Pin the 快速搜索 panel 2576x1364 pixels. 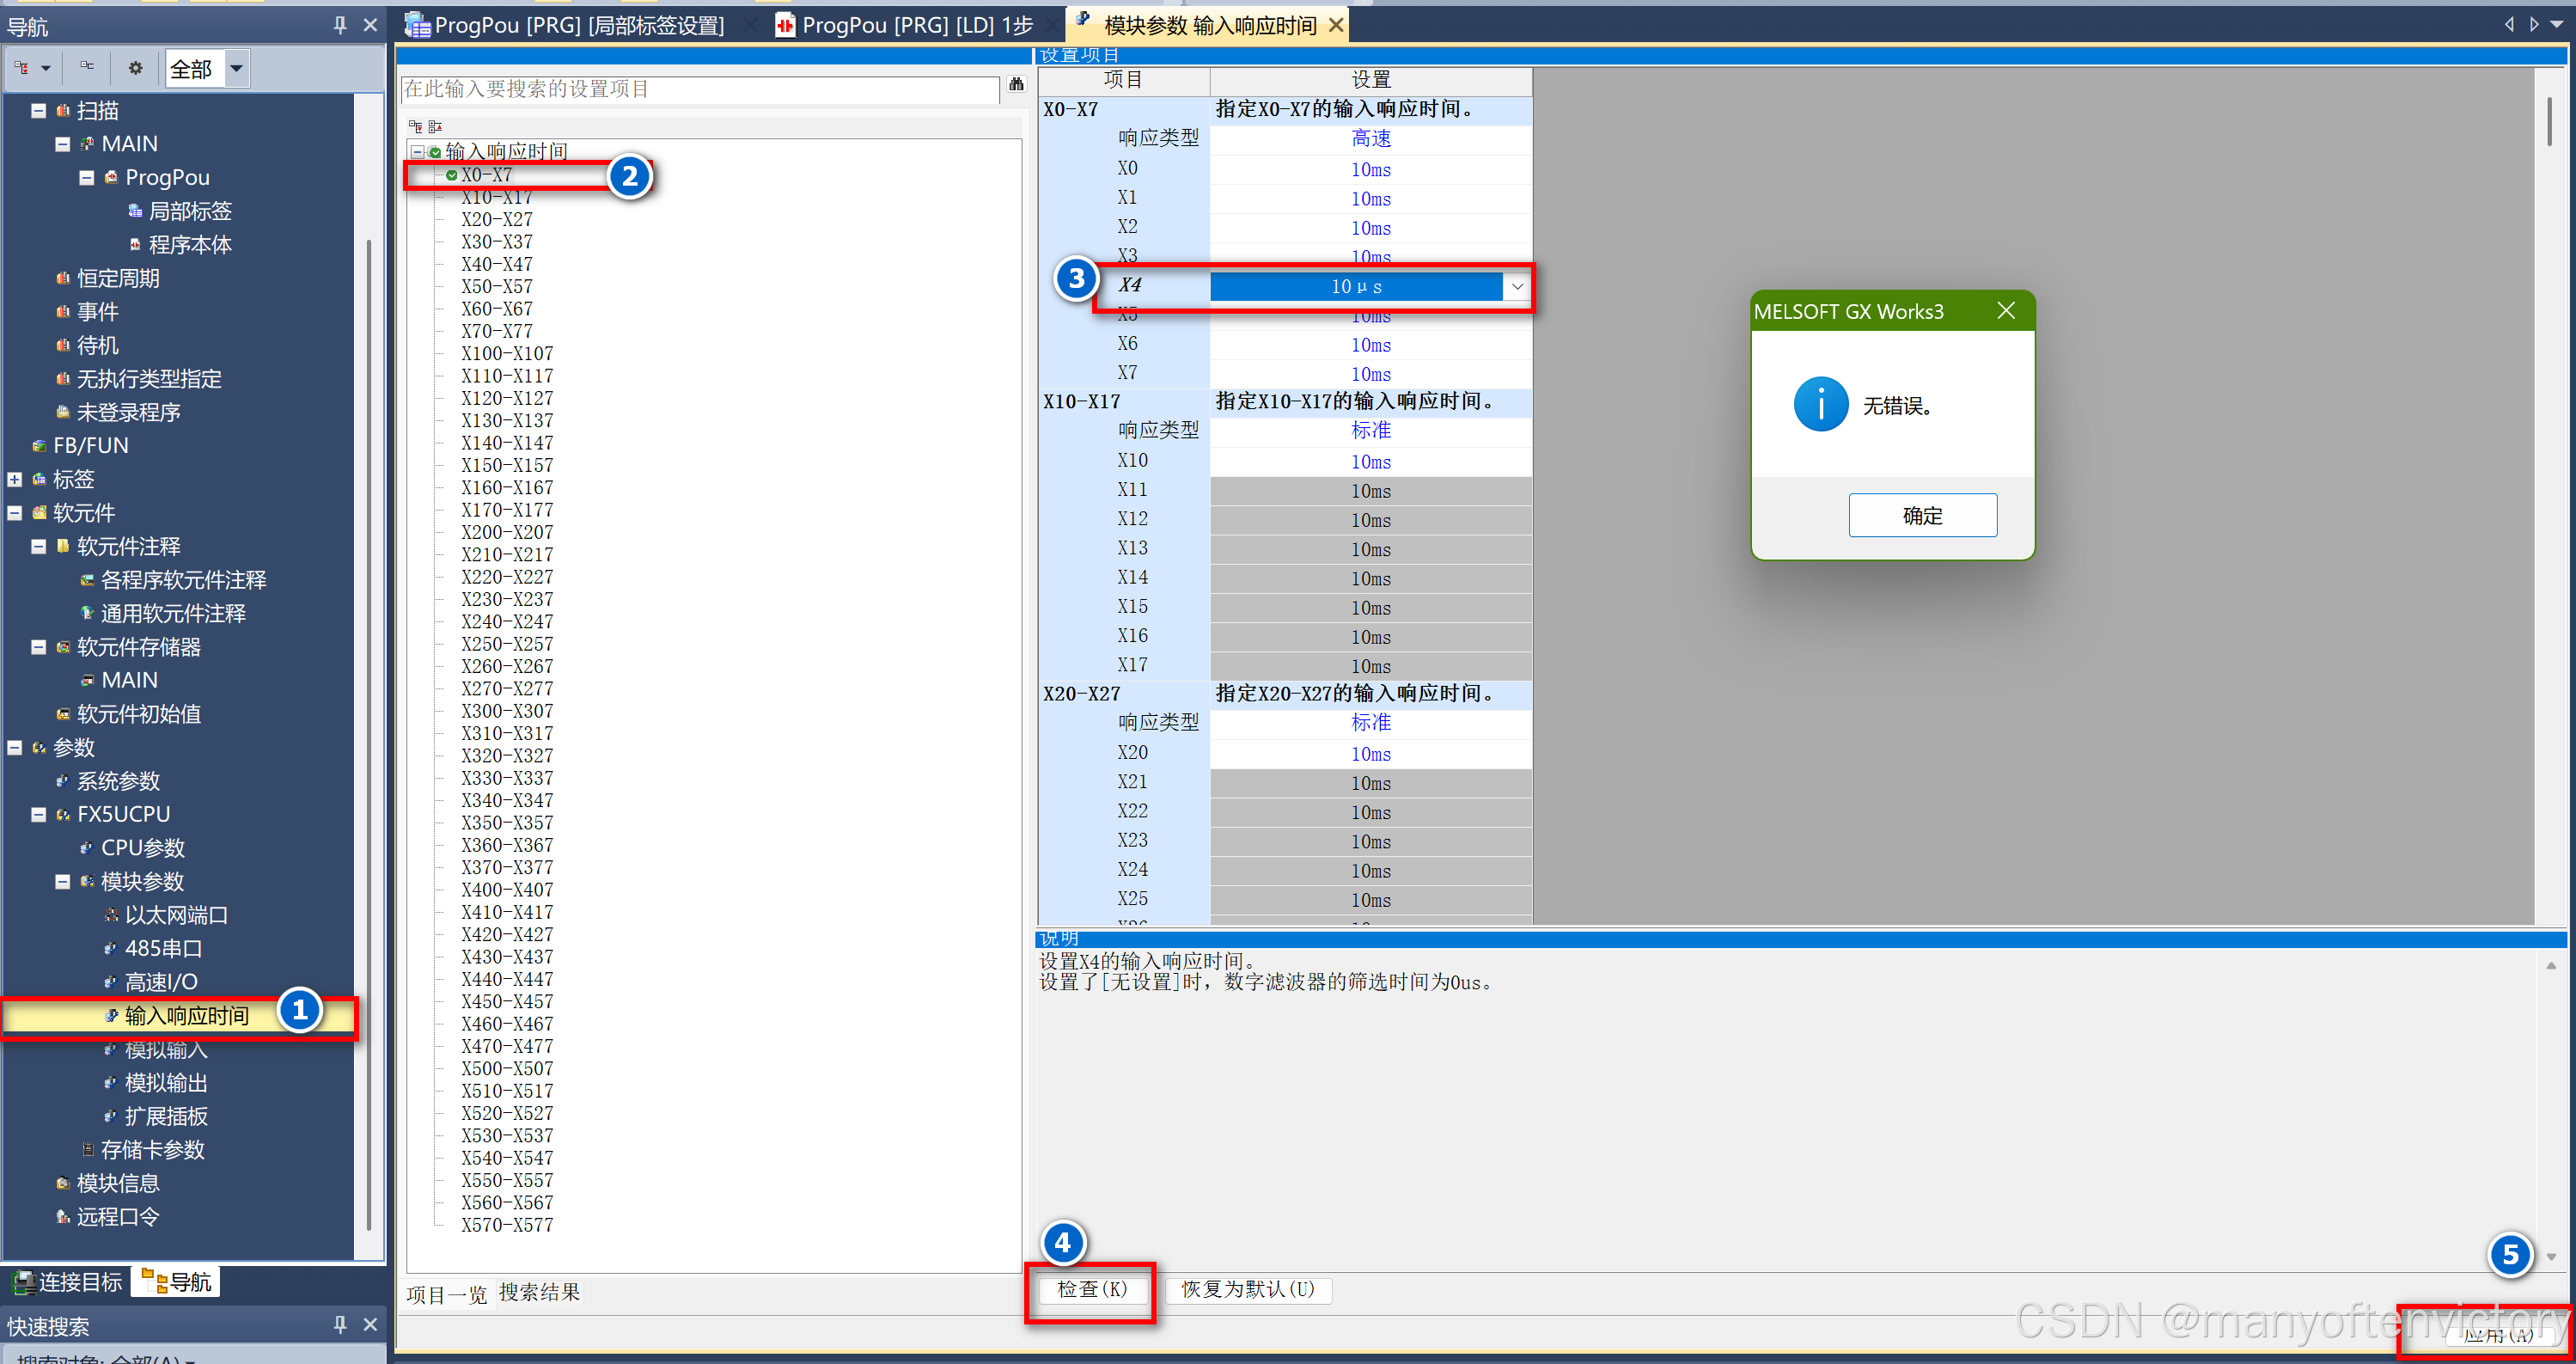pyautogui.click(x=340, y=1325)
